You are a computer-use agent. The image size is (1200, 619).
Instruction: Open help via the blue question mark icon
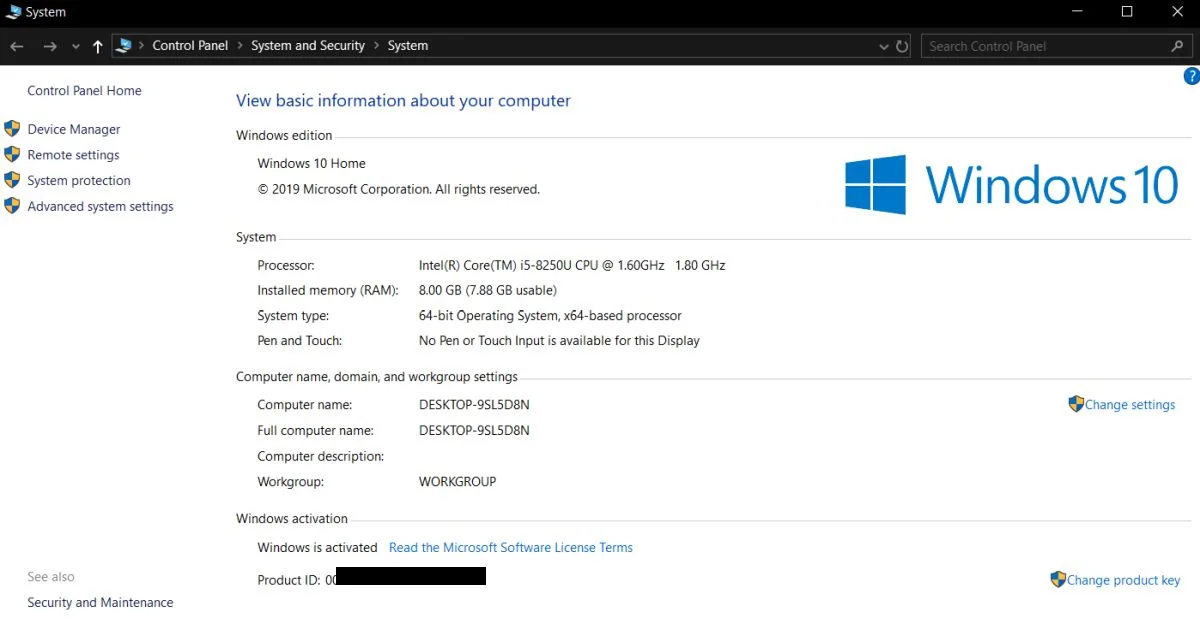[1191, 76]
